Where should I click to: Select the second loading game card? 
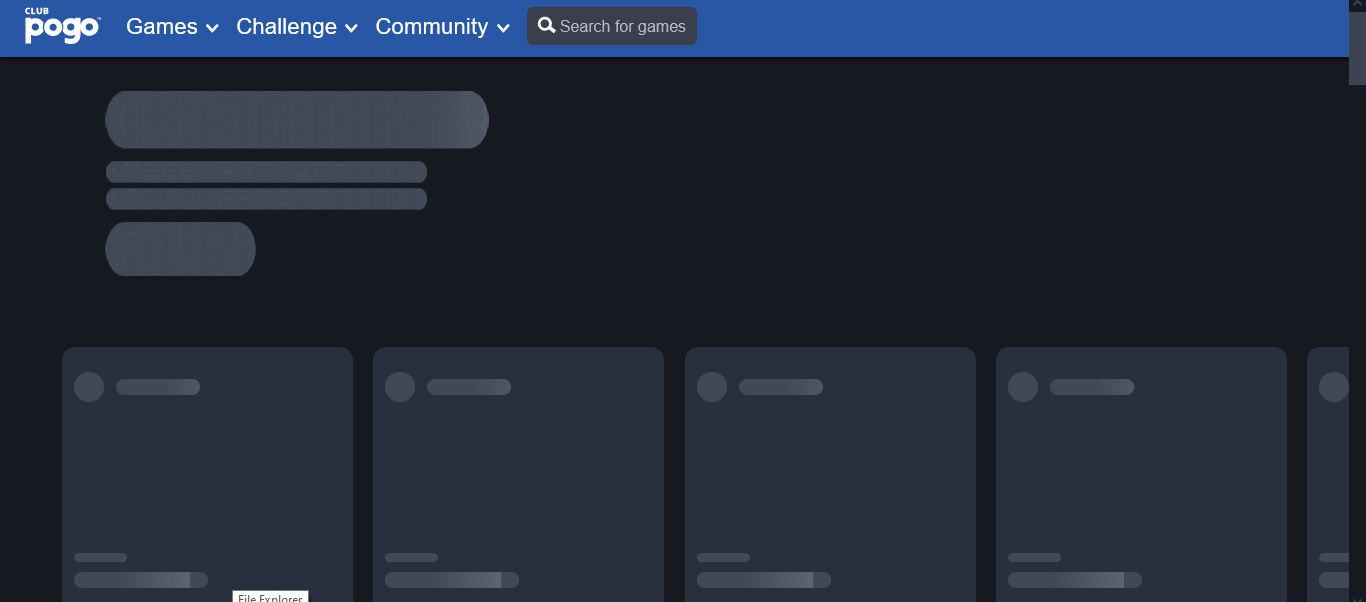(518, 470)
